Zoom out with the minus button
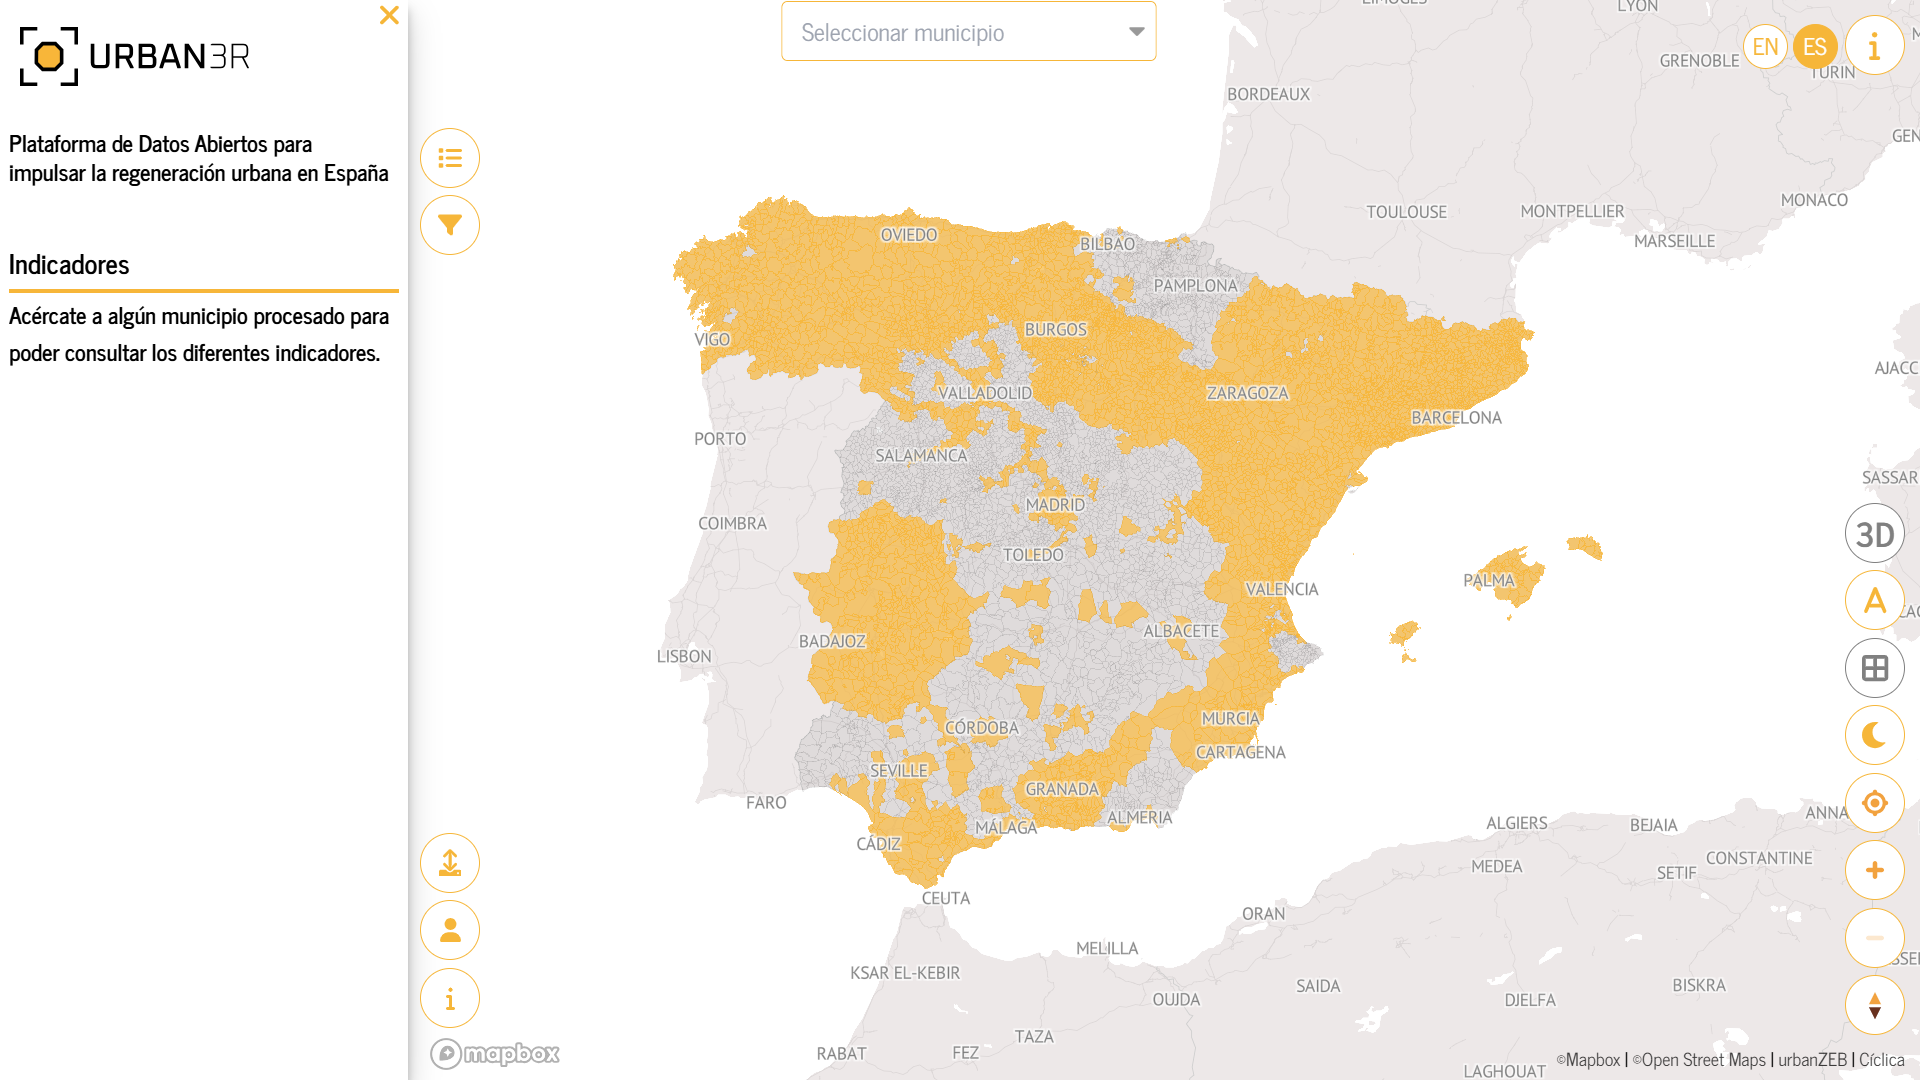 pyautogui.click(x=1875, y=938)
